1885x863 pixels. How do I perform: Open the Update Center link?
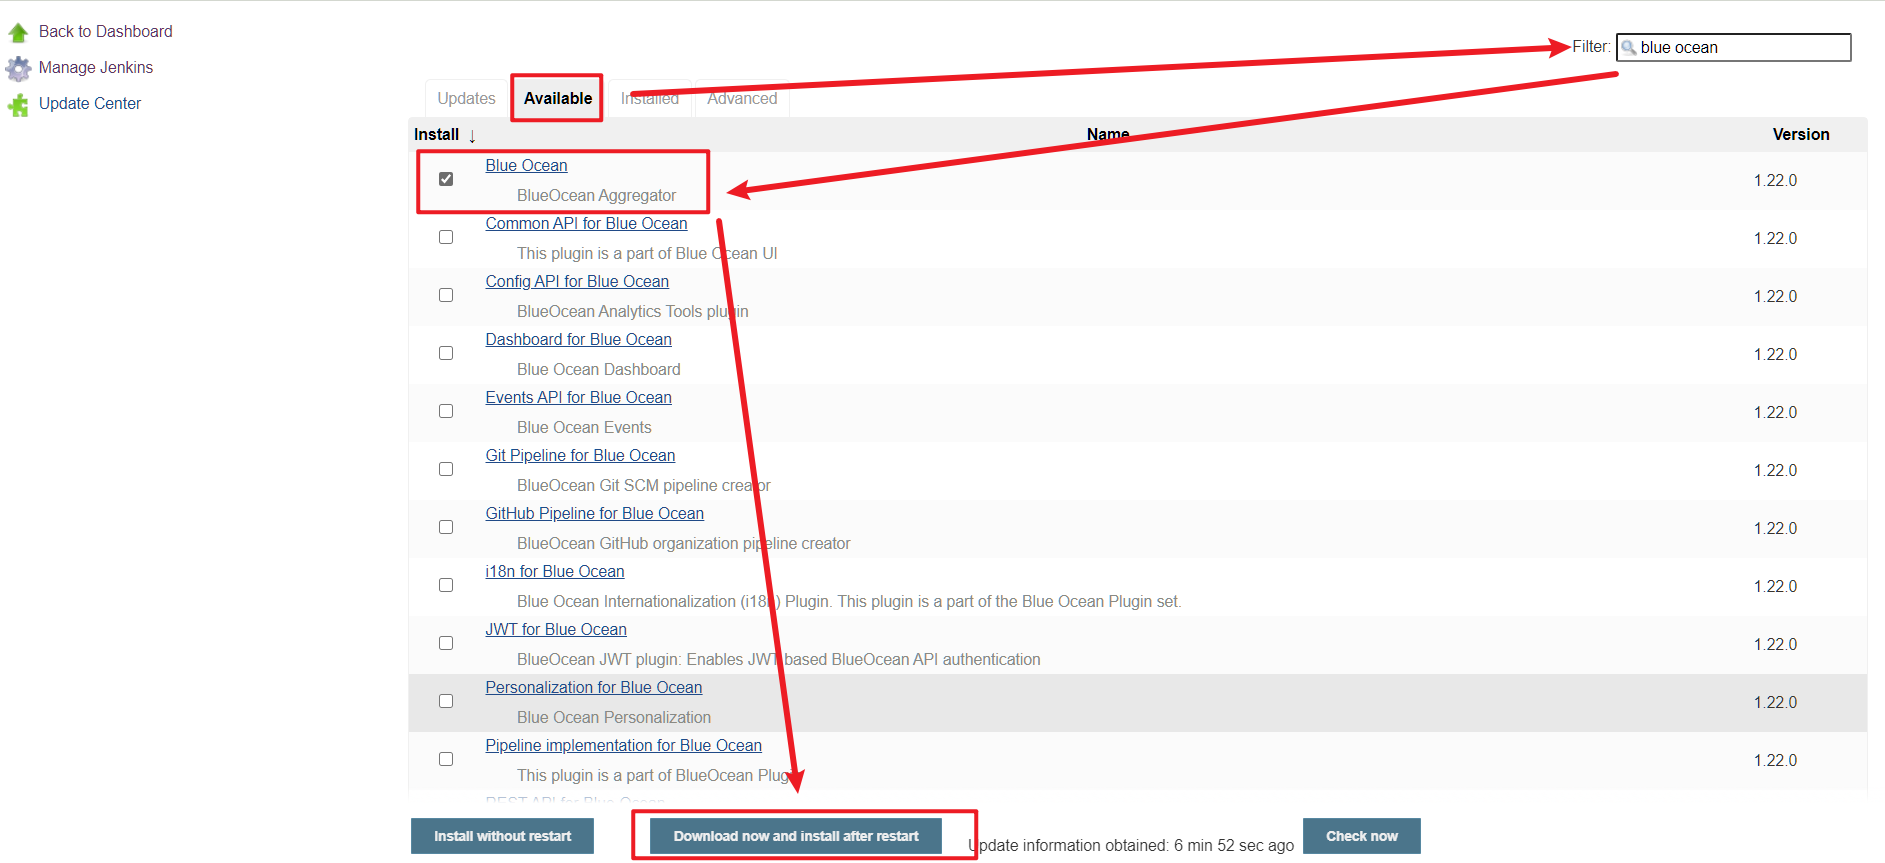(x=90, y=104)
